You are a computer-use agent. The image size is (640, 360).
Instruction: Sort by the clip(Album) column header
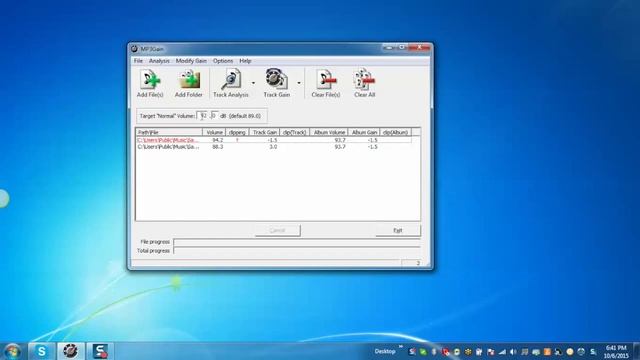point(396,132)
